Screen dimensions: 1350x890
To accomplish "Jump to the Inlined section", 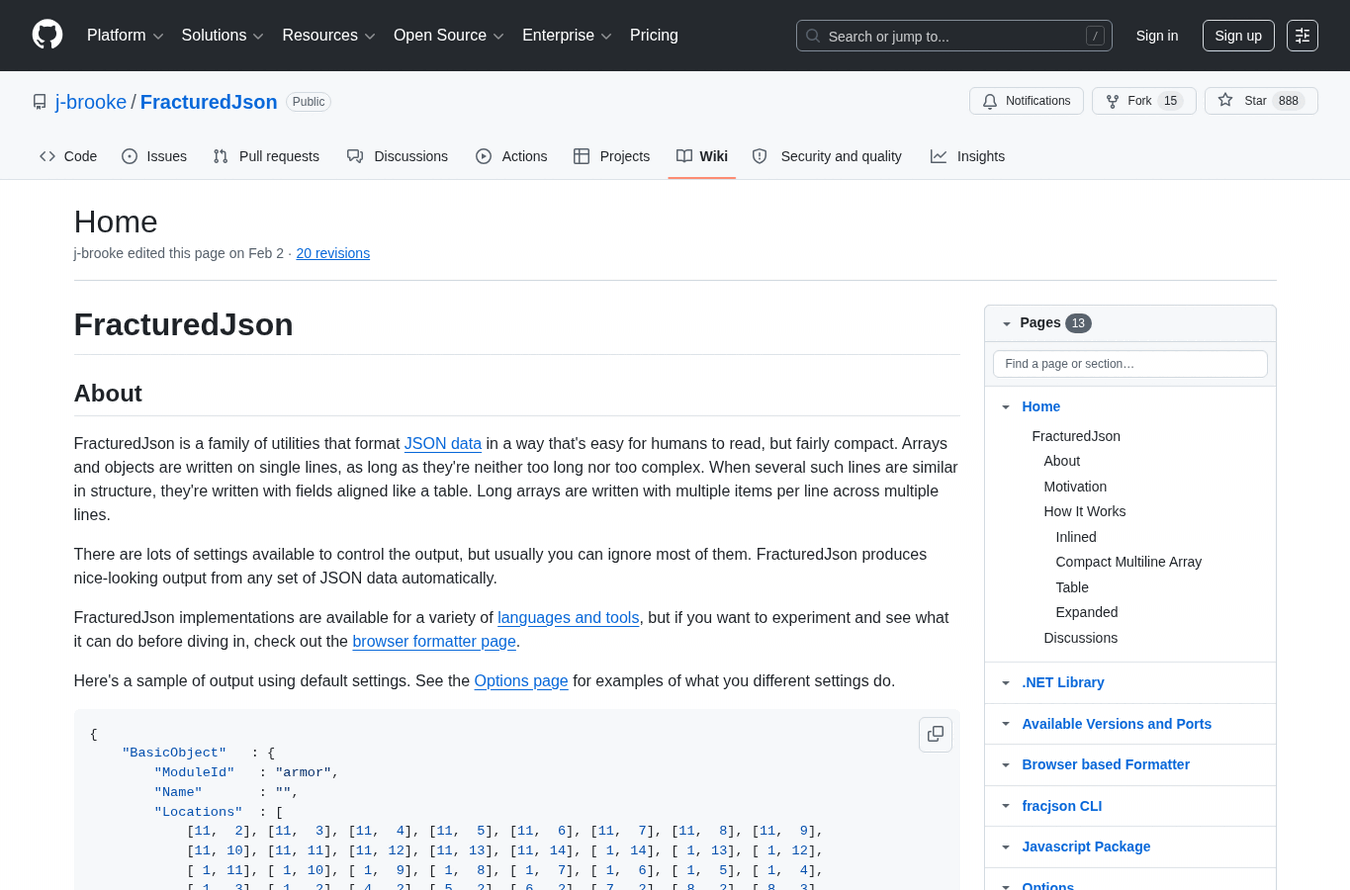I will click(1076, 537).
